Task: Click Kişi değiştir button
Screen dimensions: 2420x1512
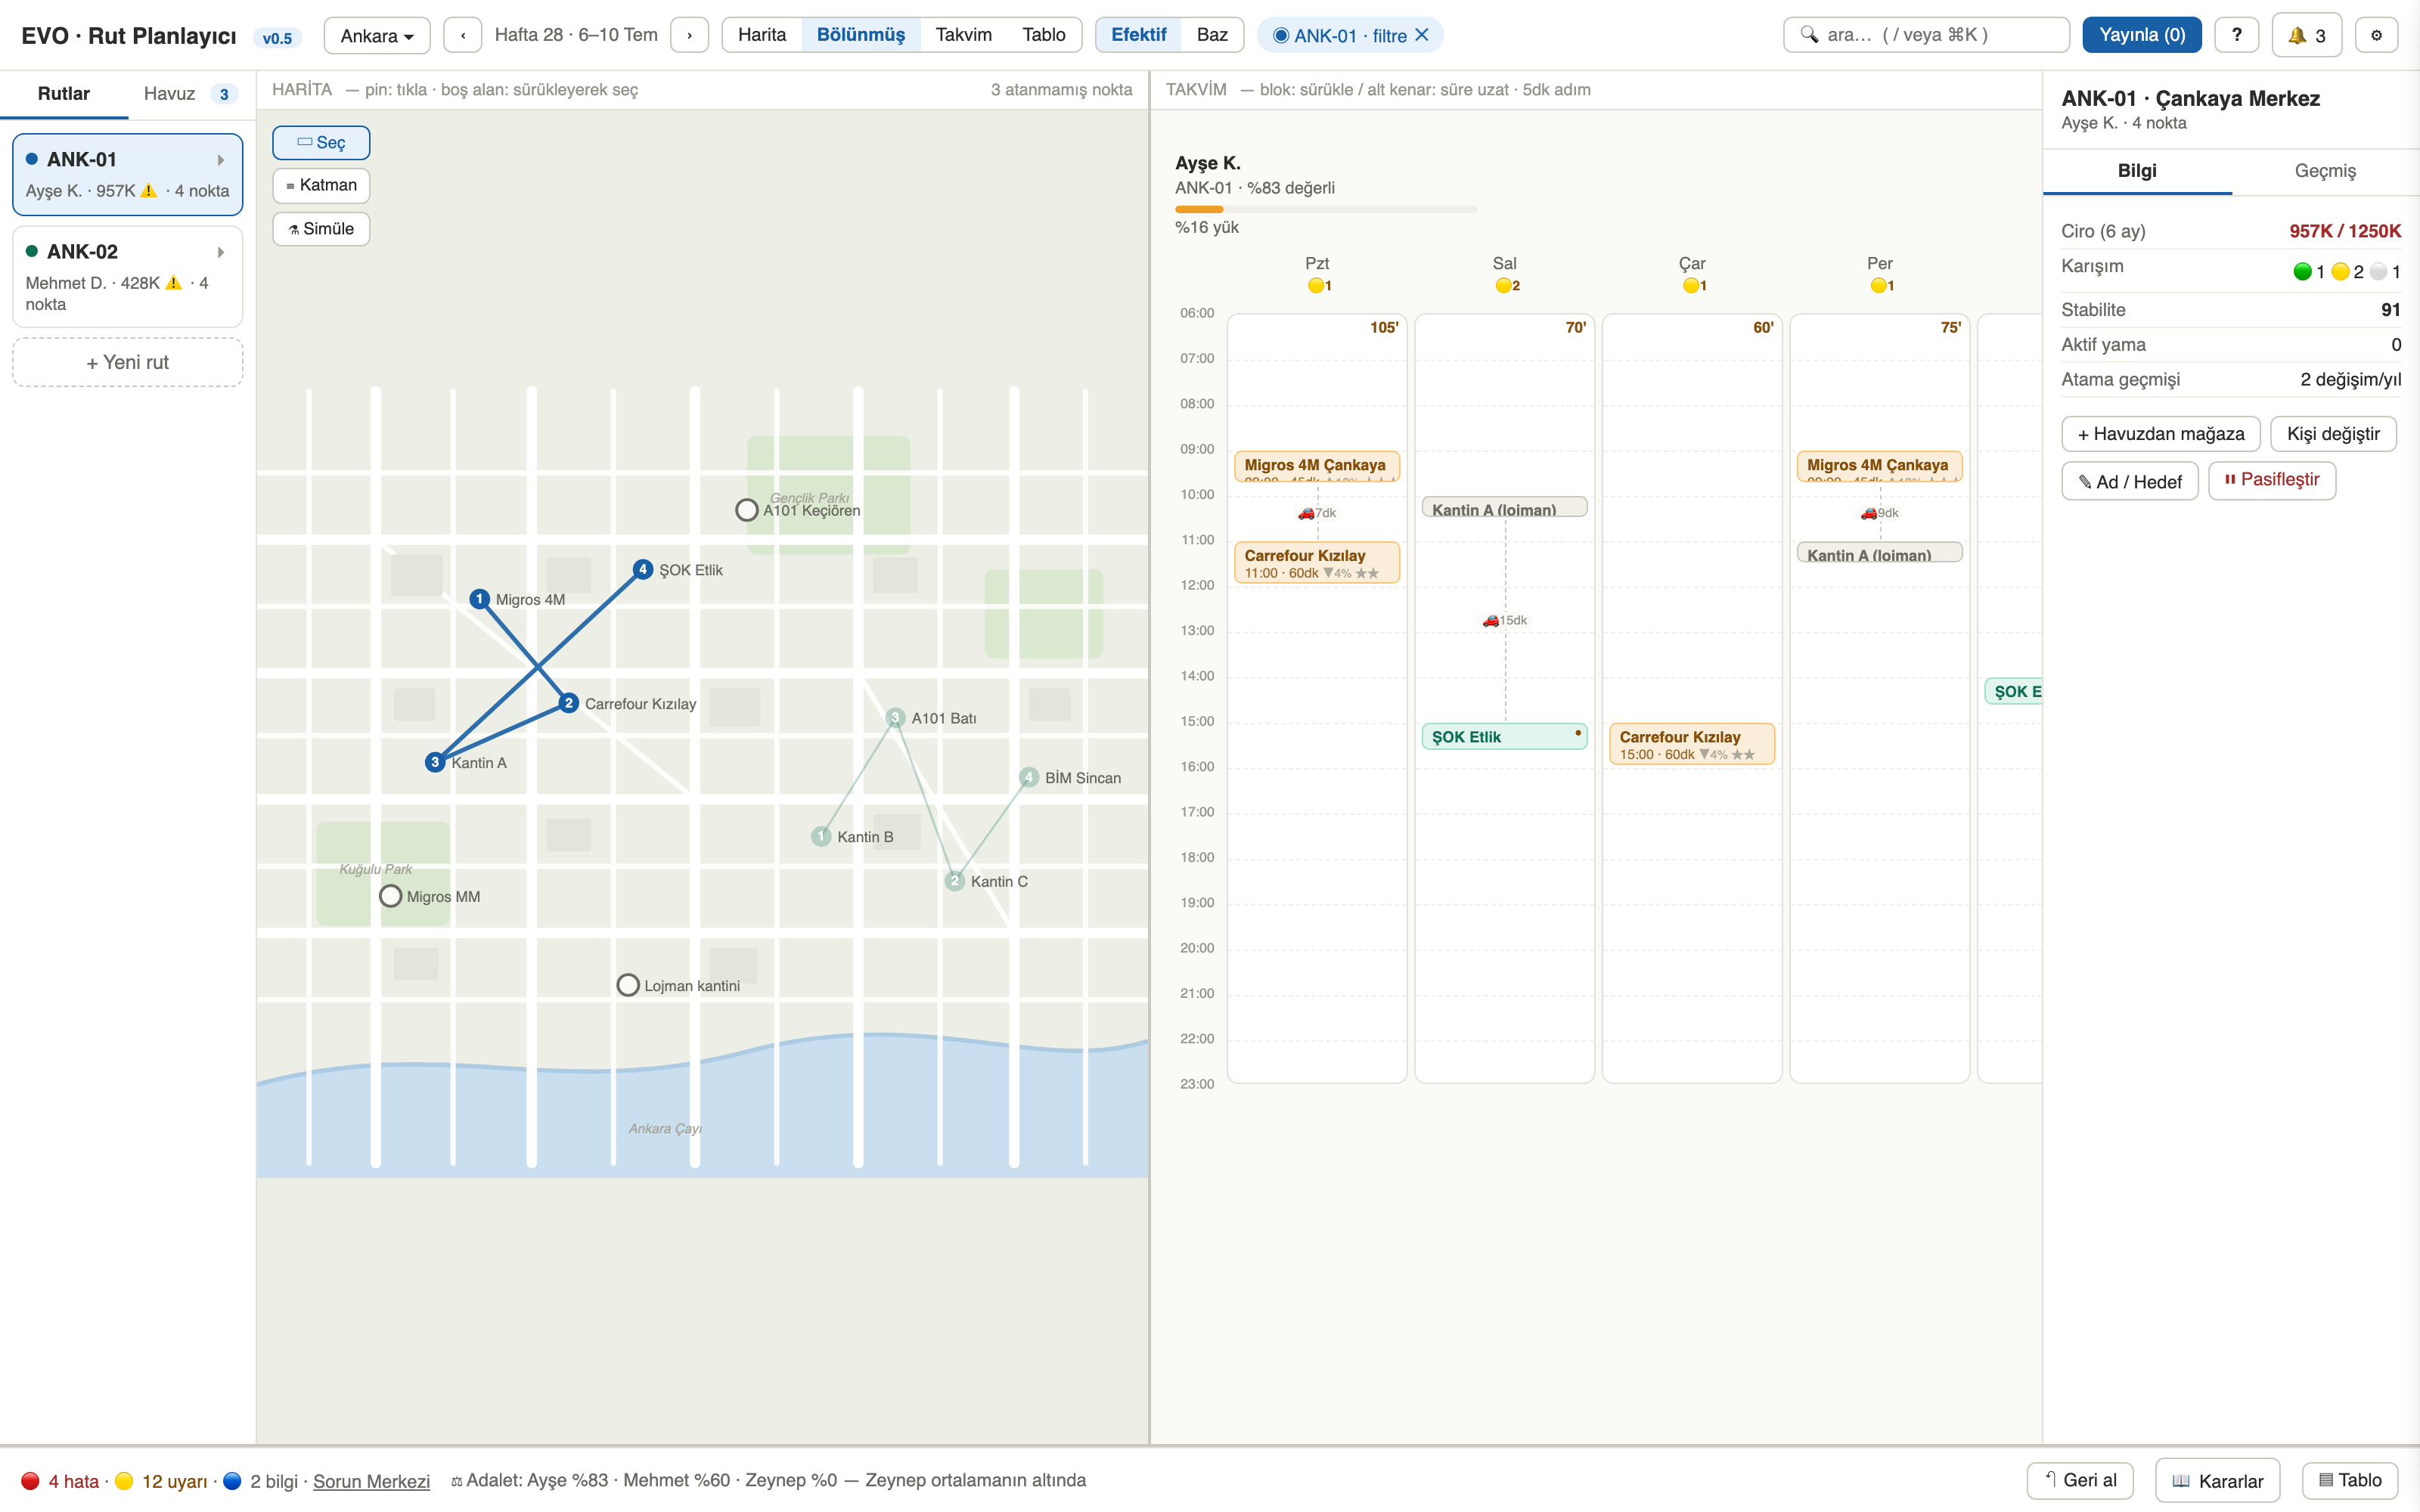Action: point(2332,434)
